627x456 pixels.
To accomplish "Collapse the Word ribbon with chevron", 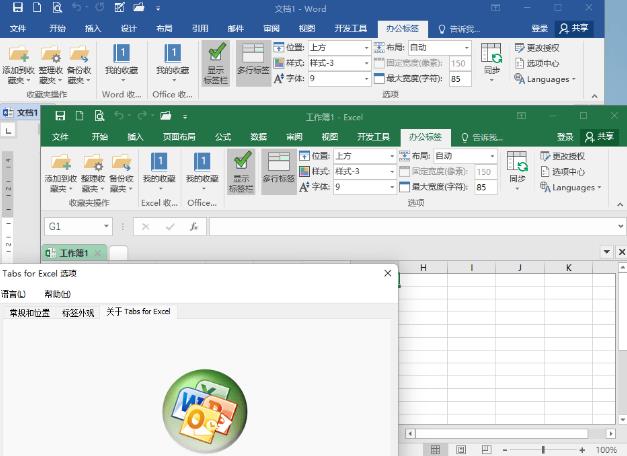I will tap(595, 96).
